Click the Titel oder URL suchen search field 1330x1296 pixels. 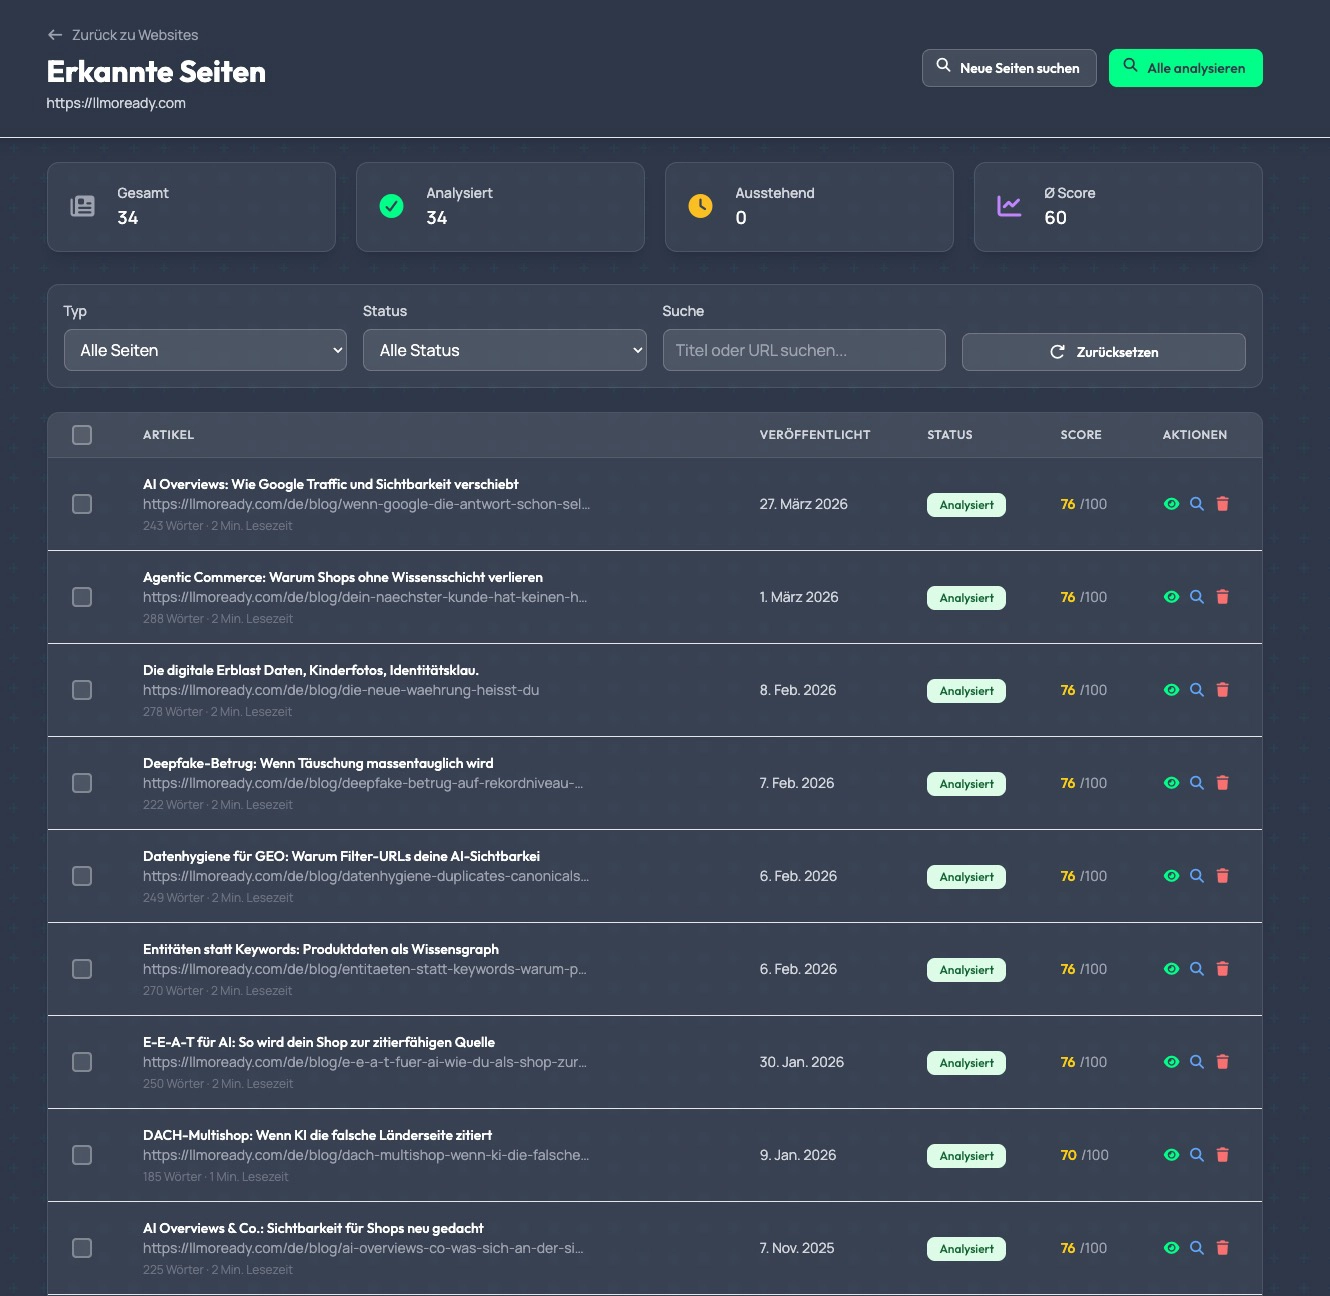(804, 350)
